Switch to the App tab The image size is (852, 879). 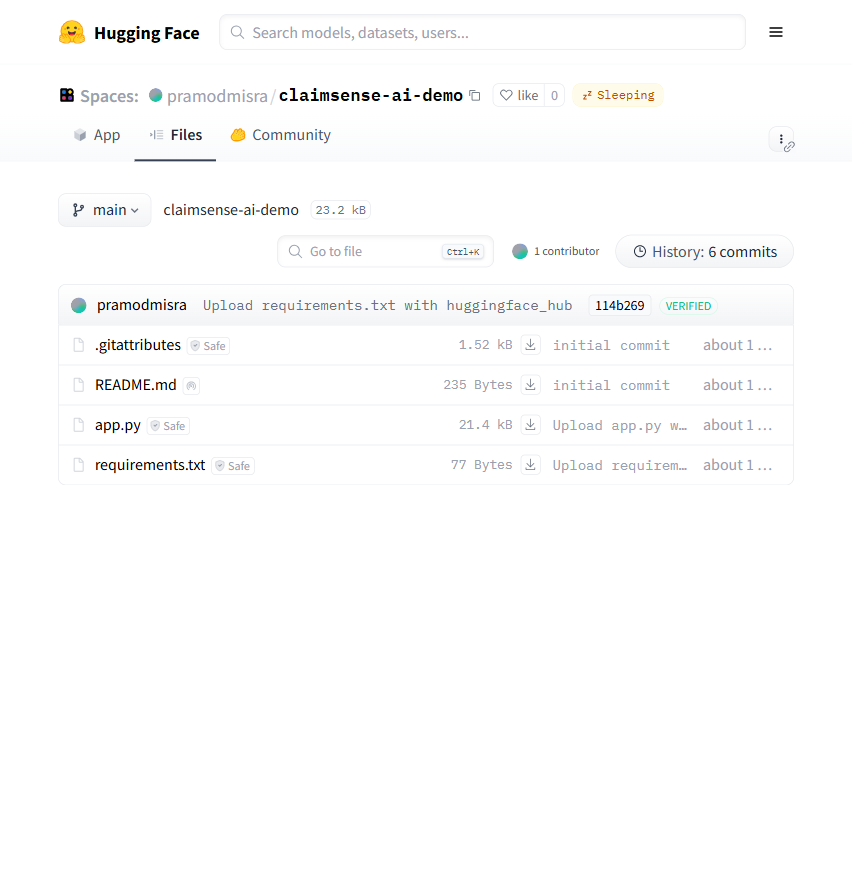coord(97,135)
